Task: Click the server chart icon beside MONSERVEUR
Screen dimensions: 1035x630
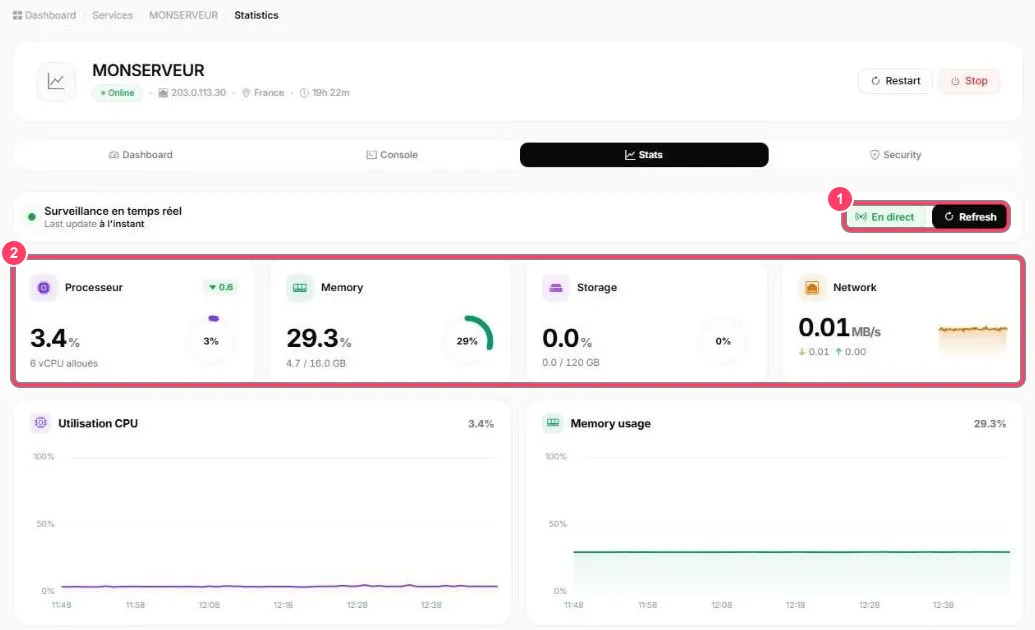Action: (x=56, y=81)
